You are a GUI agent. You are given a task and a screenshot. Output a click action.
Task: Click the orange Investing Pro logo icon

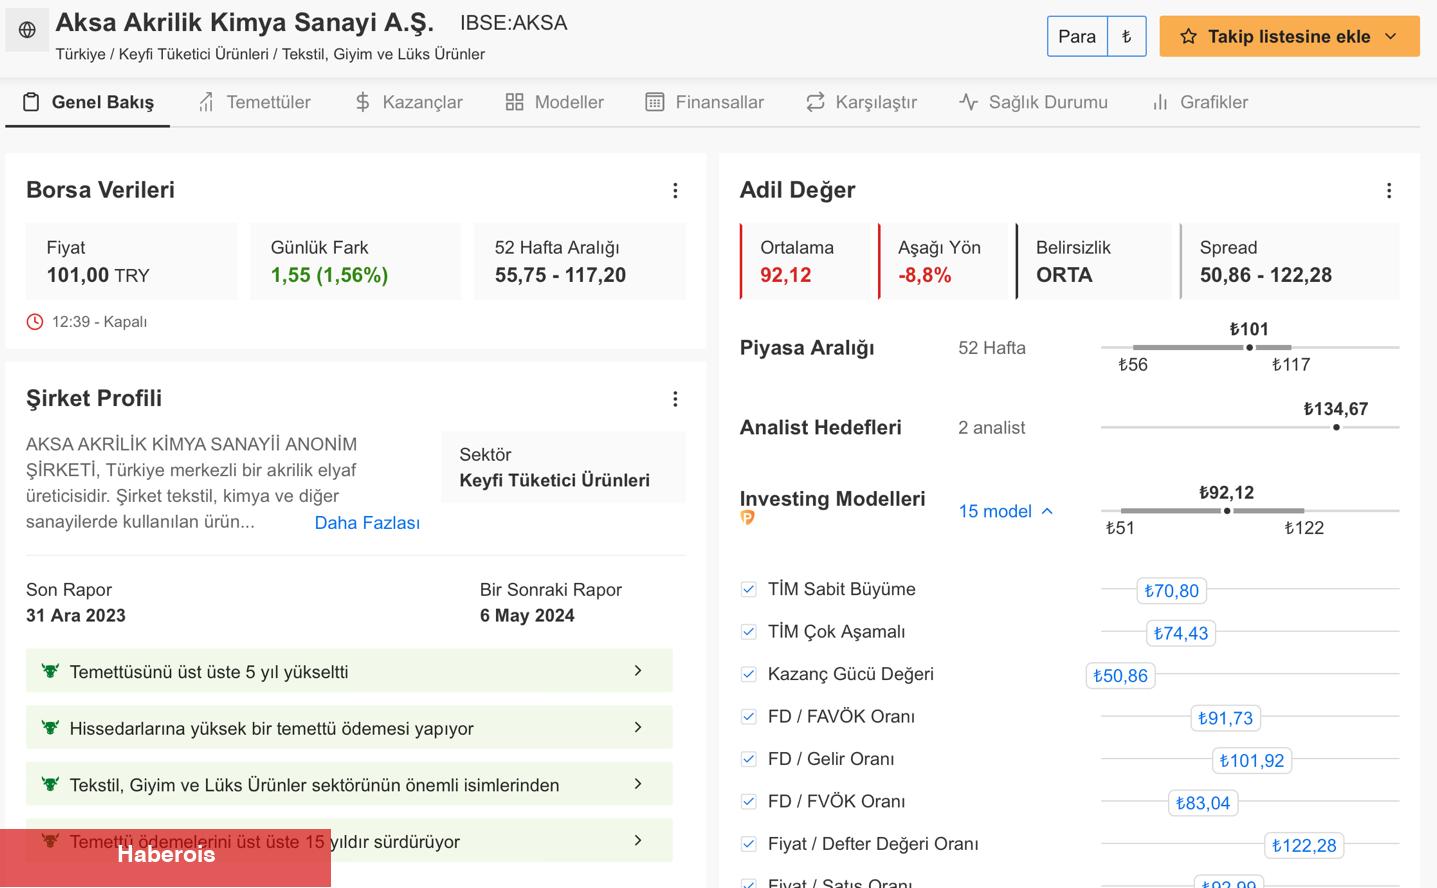click(747, 518)
